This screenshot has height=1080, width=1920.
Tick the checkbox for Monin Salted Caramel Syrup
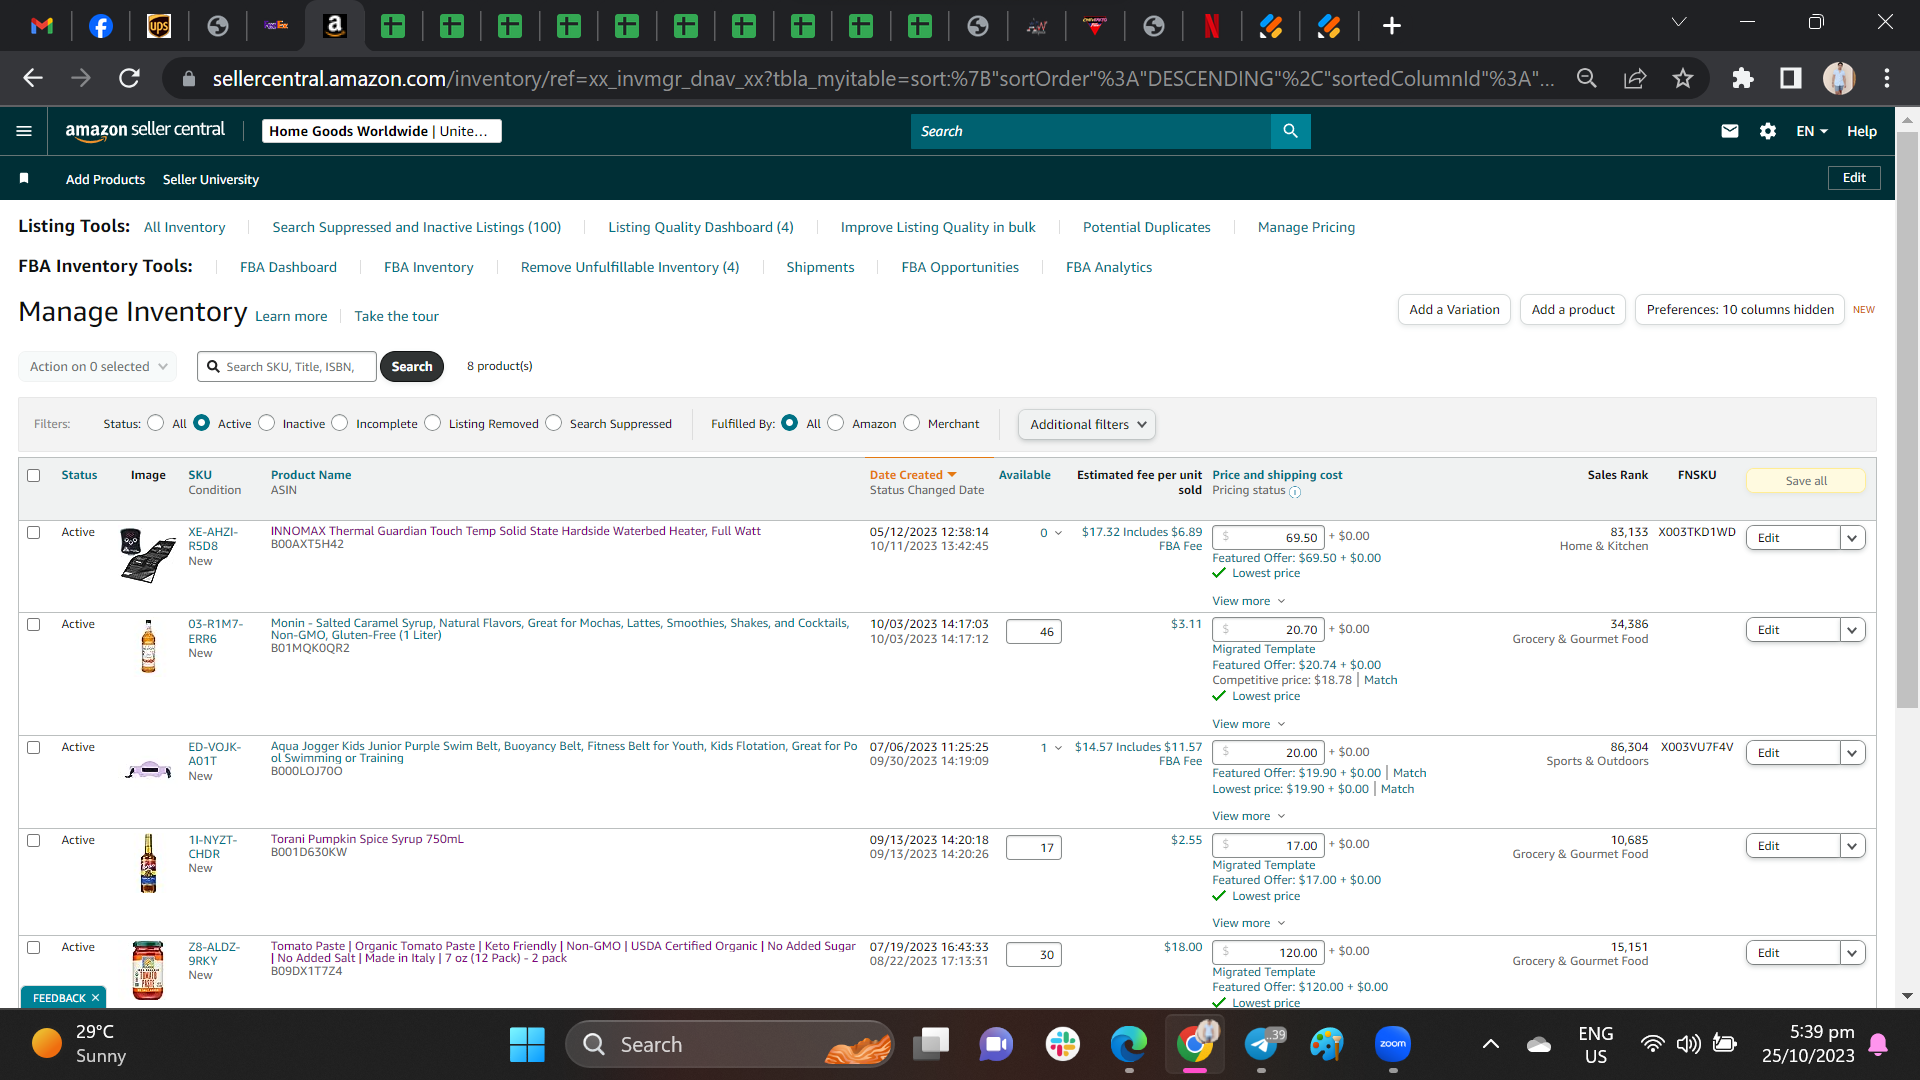click(x=34, y=625)
